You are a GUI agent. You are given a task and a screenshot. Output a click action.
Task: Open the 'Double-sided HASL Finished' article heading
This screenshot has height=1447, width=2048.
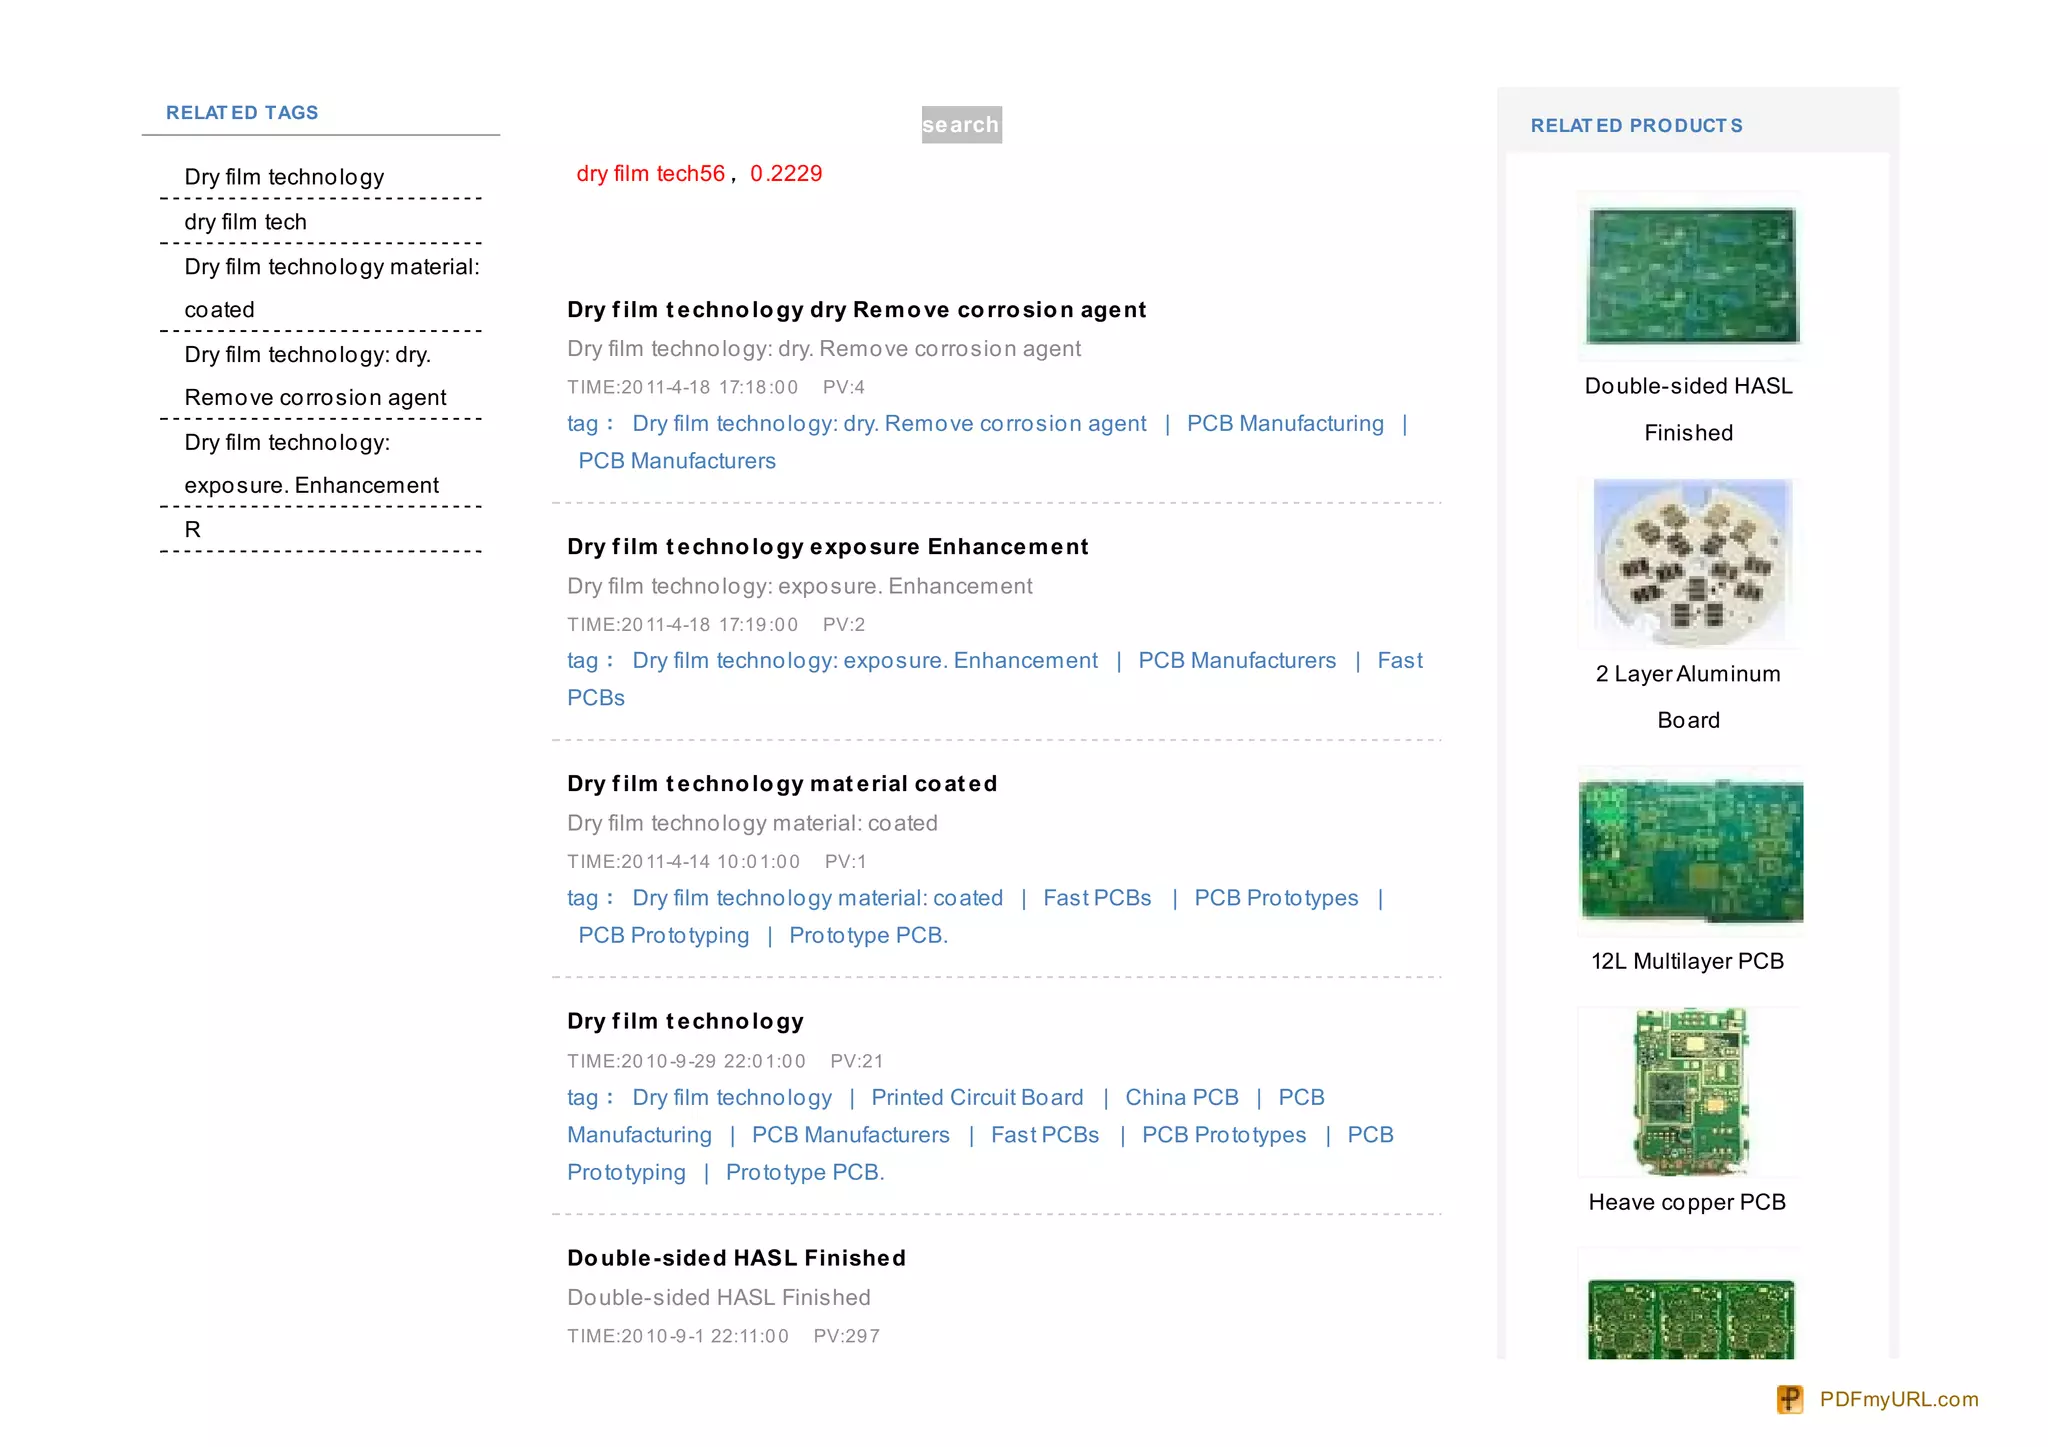(x=736, y=1258)
